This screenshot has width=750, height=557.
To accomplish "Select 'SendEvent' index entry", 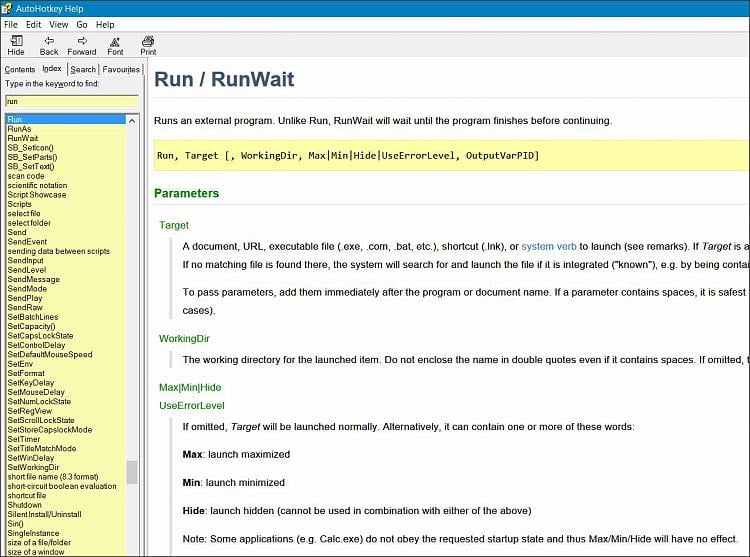I will click(x=27, y=242).
